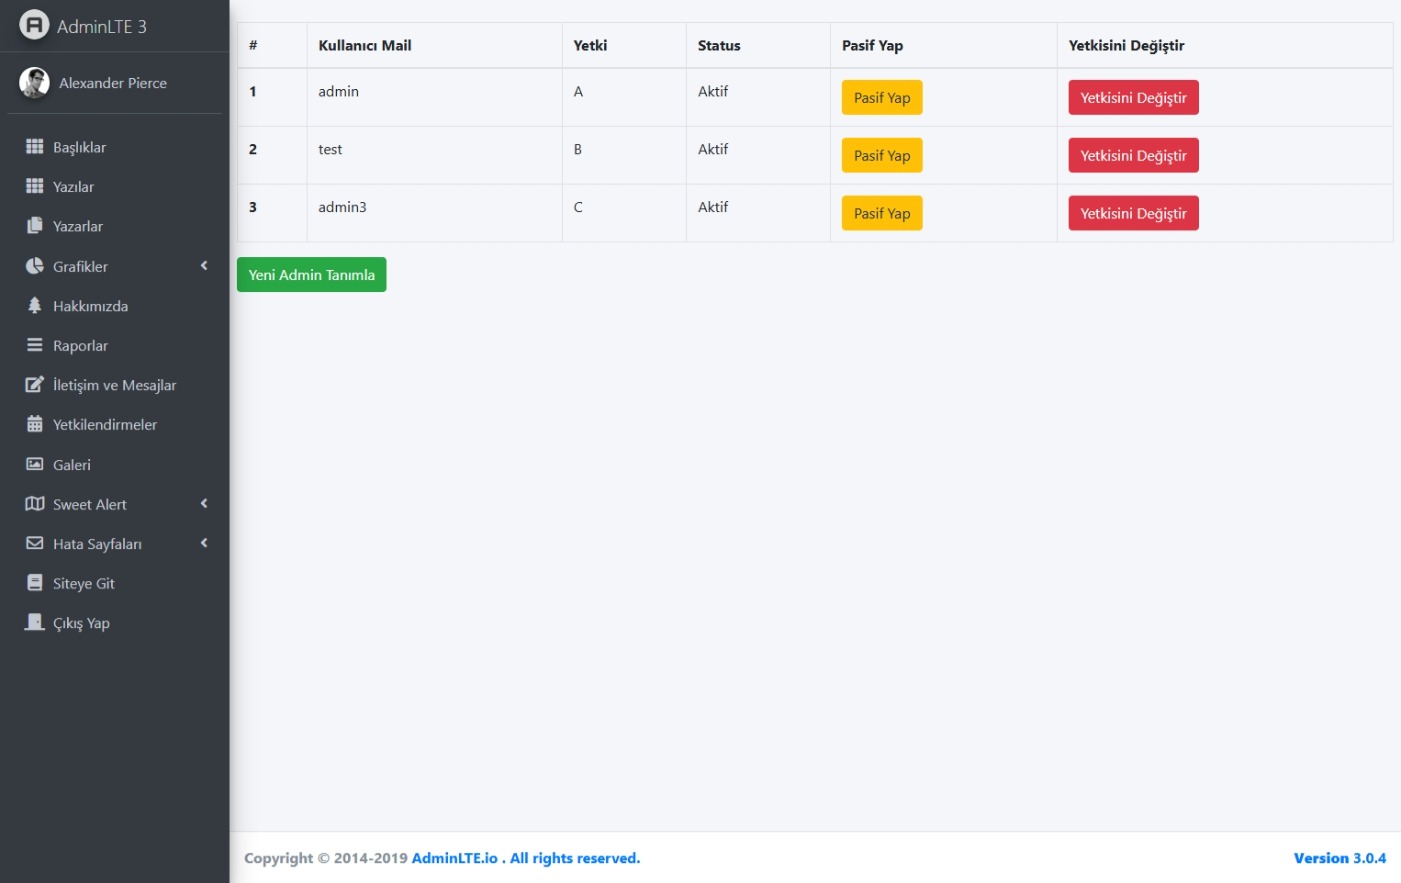The image size is (1401, 883).
Task: Click the Hakkımızda tree icon
Action: (x=34, y=306)
